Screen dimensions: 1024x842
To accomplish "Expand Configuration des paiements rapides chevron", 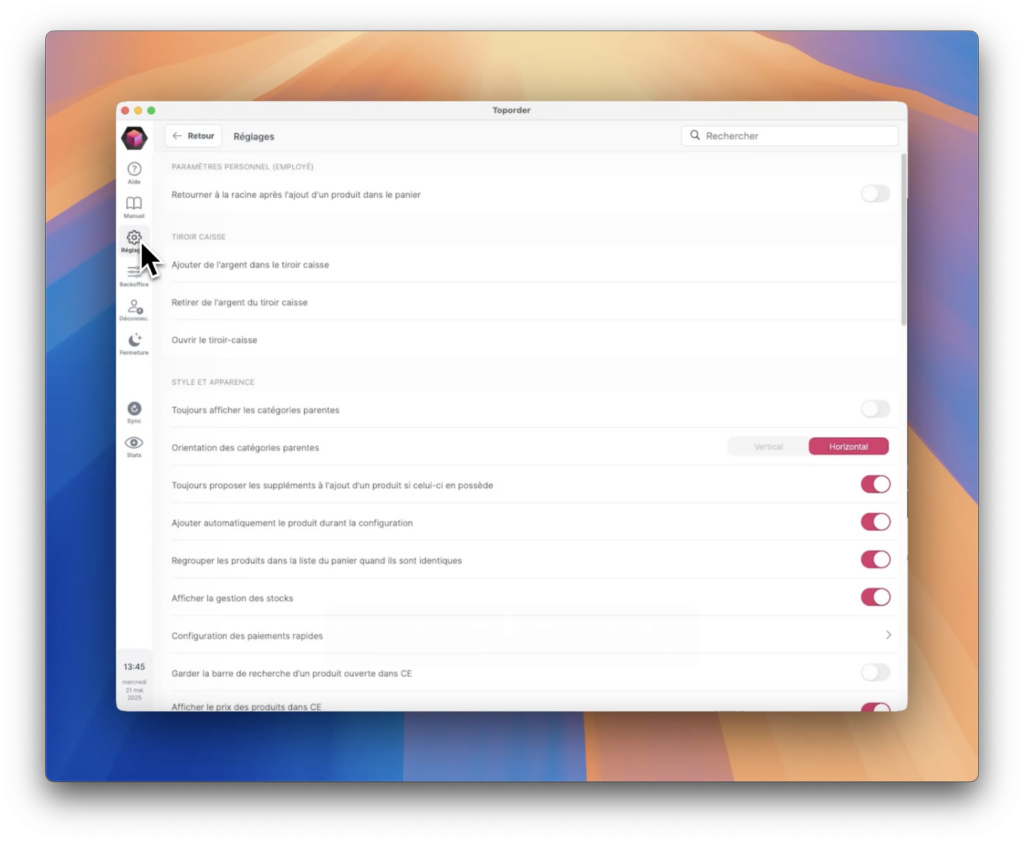I will tap(888, 635).
